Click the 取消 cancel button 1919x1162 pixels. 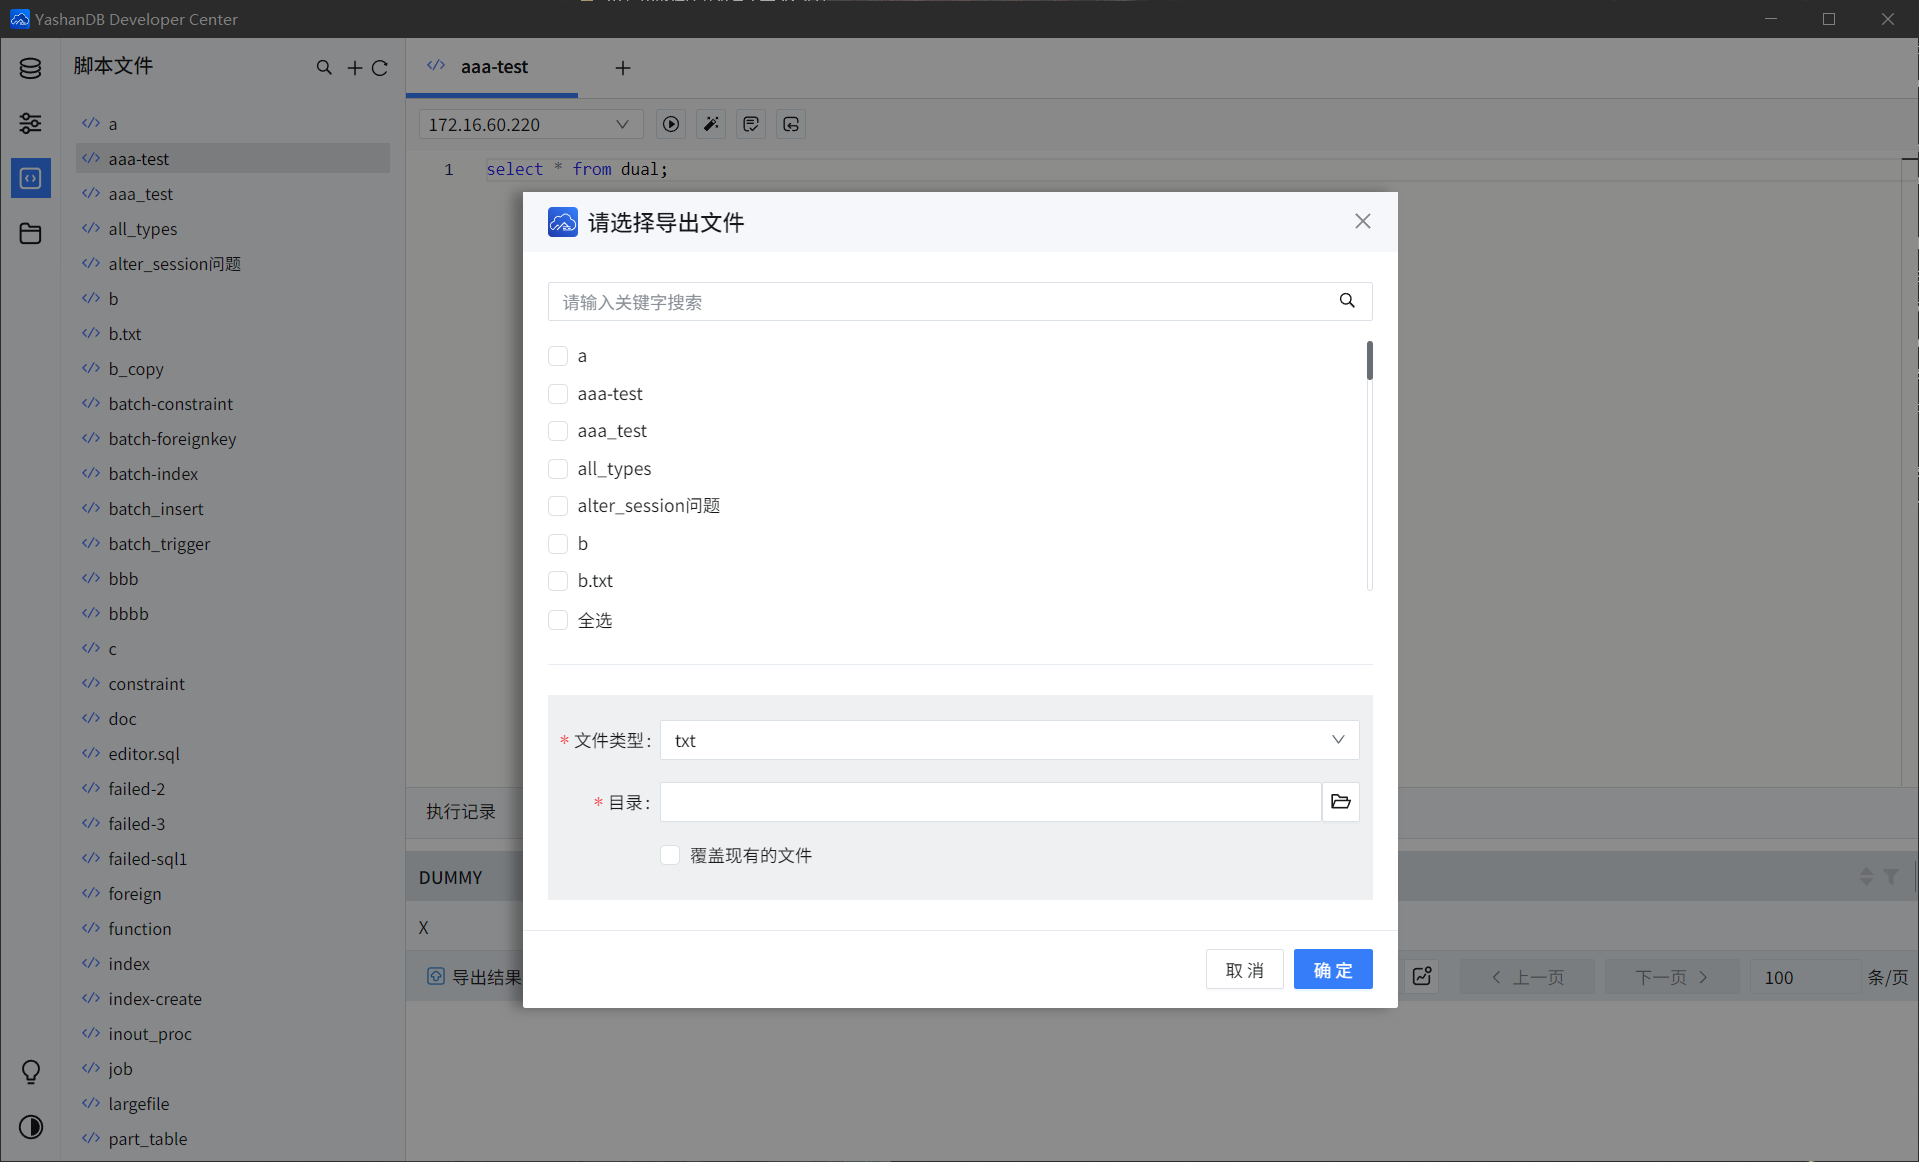[x=1244, y=970]
